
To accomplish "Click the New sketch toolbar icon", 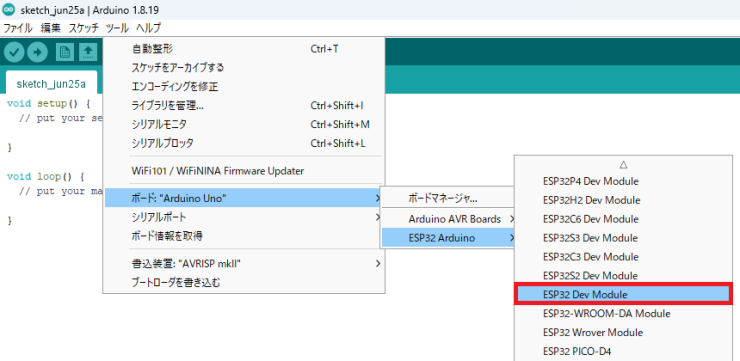I will 65,52.
